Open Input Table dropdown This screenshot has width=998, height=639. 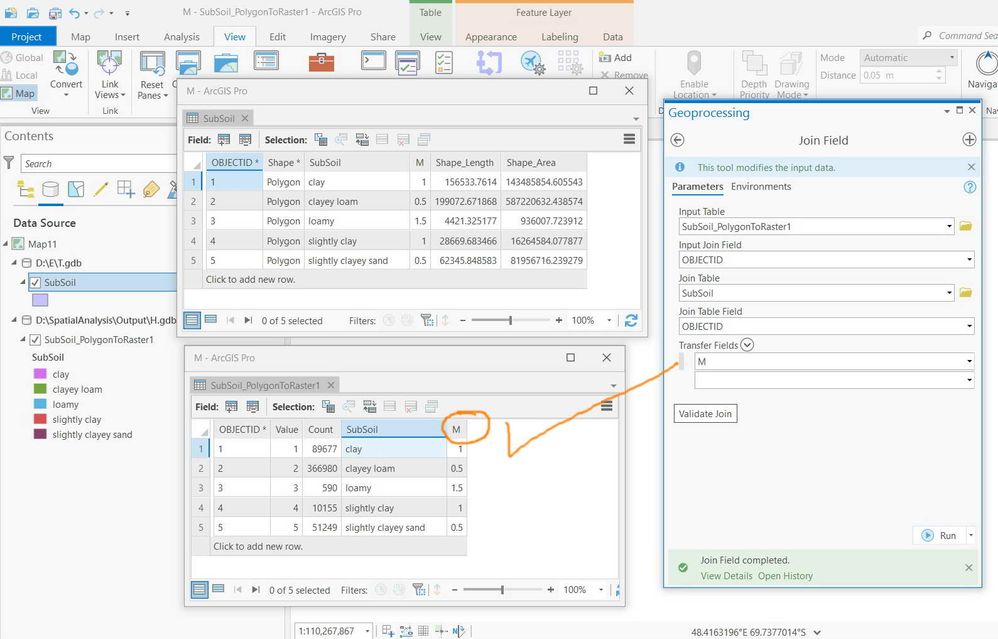(x=949, y=226)
